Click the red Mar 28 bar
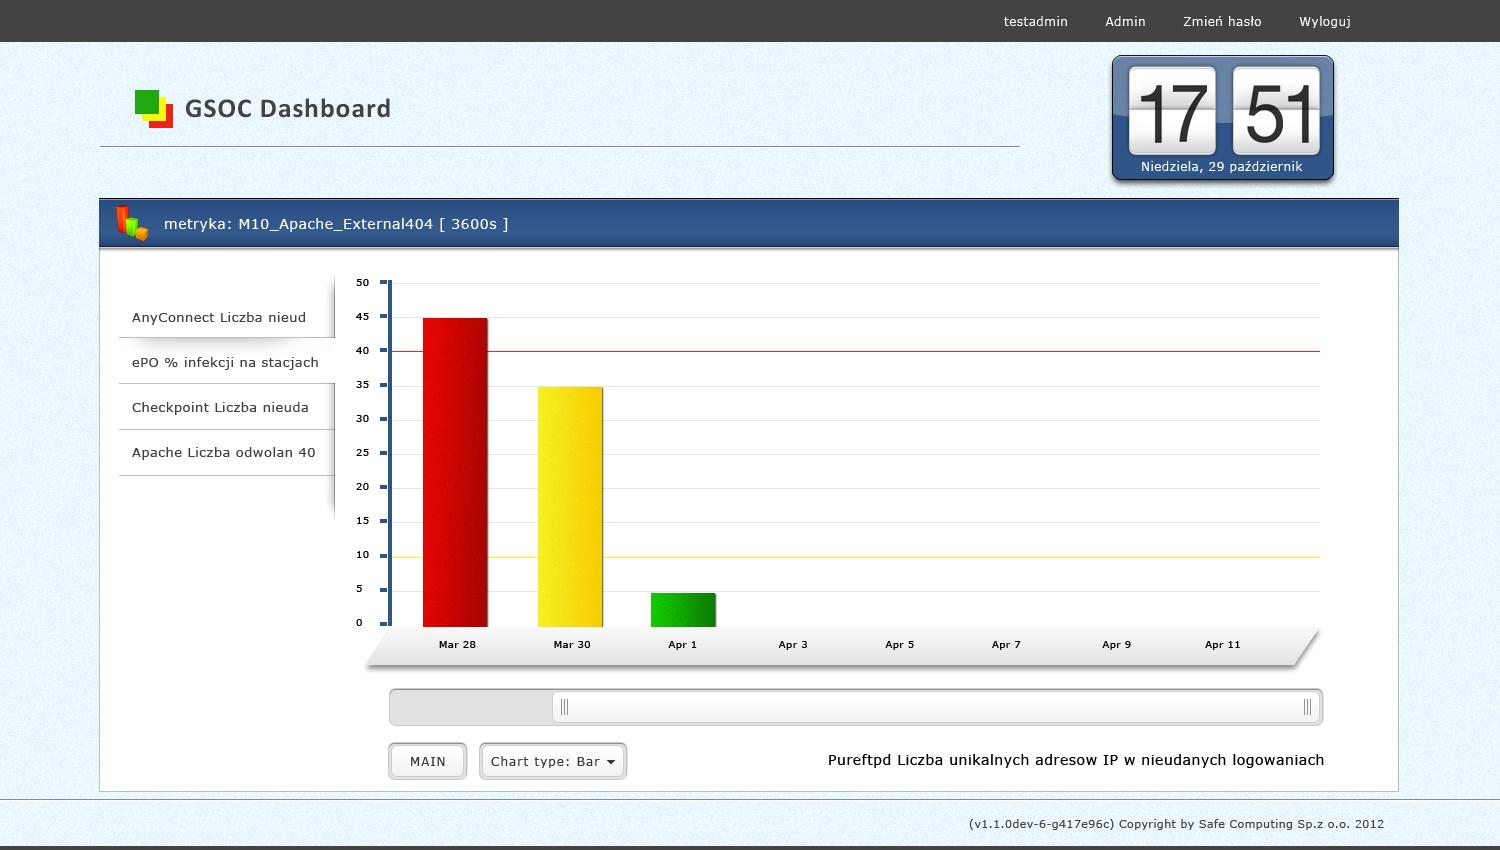 455,473
